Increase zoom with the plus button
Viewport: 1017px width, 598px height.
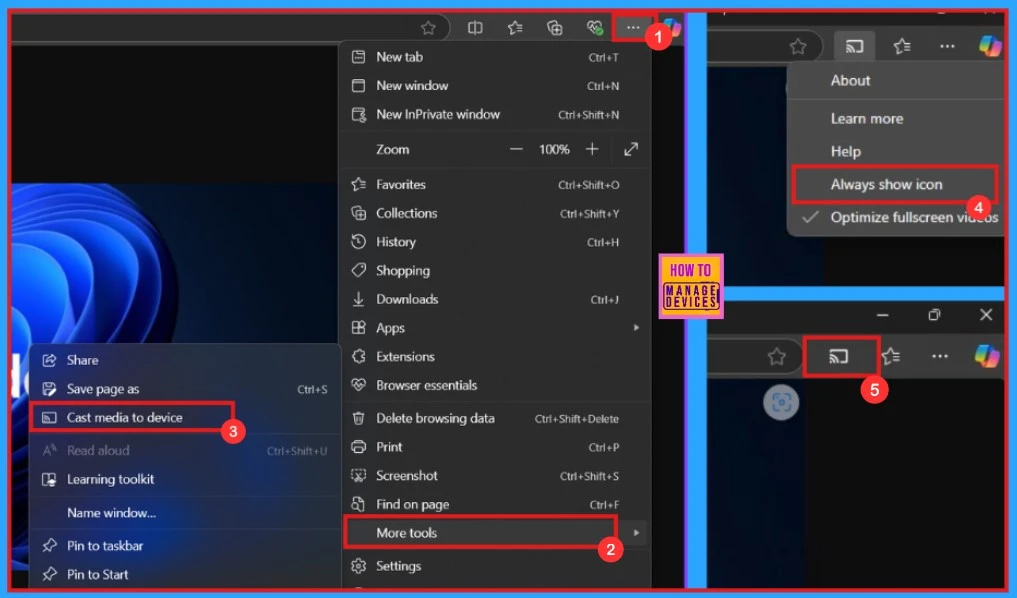592,149
